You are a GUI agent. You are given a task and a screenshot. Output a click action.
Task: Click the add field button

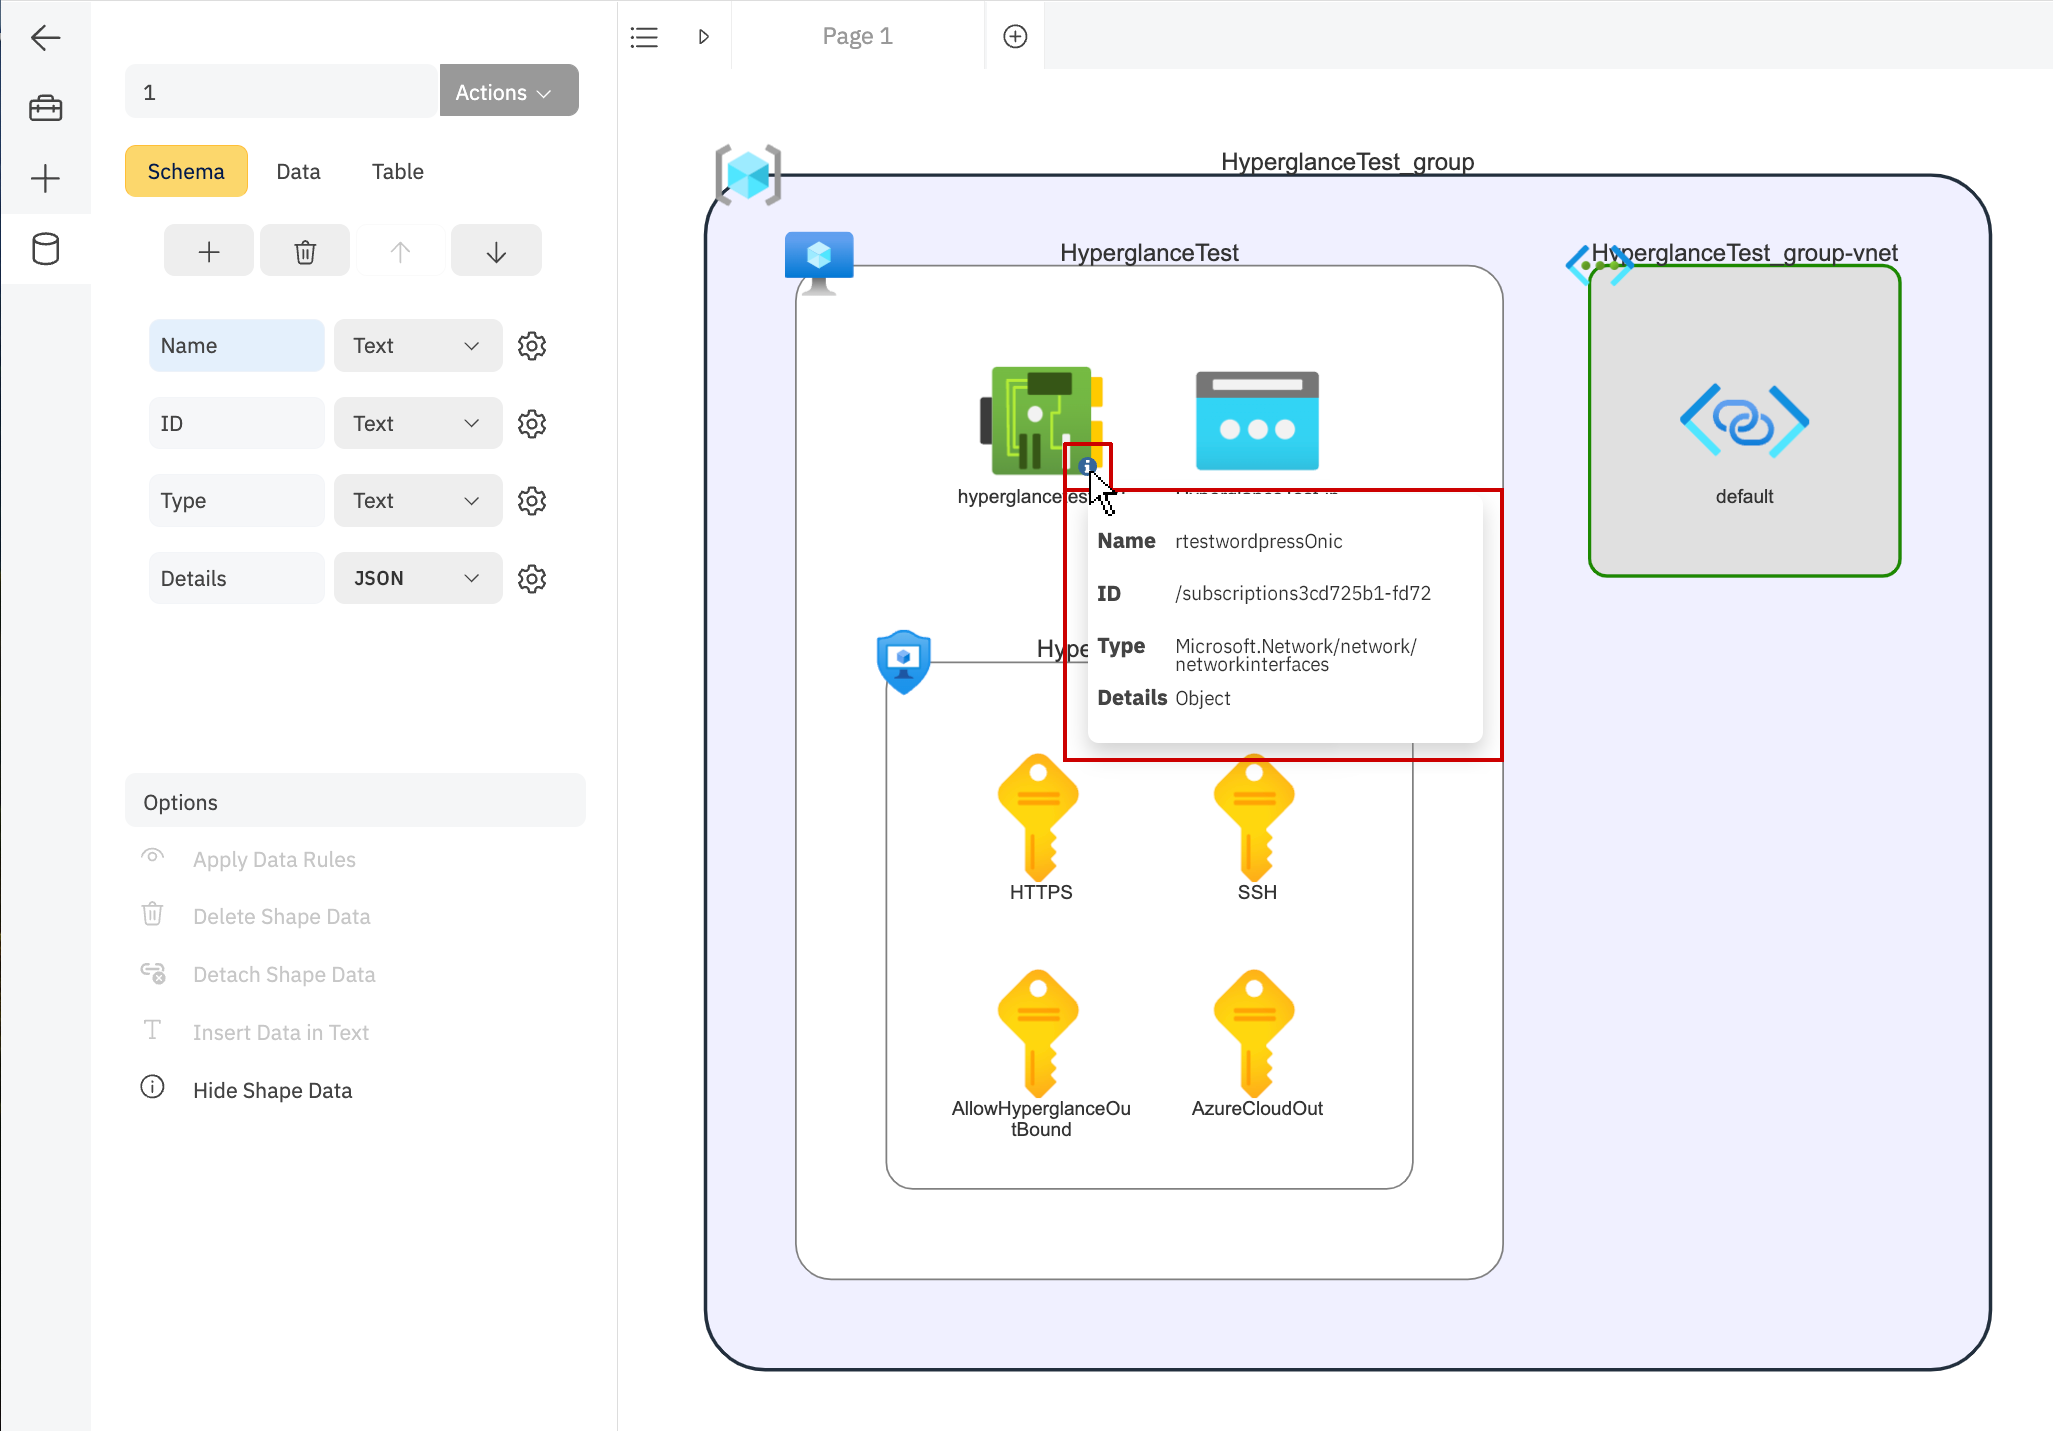pos(211,253)
